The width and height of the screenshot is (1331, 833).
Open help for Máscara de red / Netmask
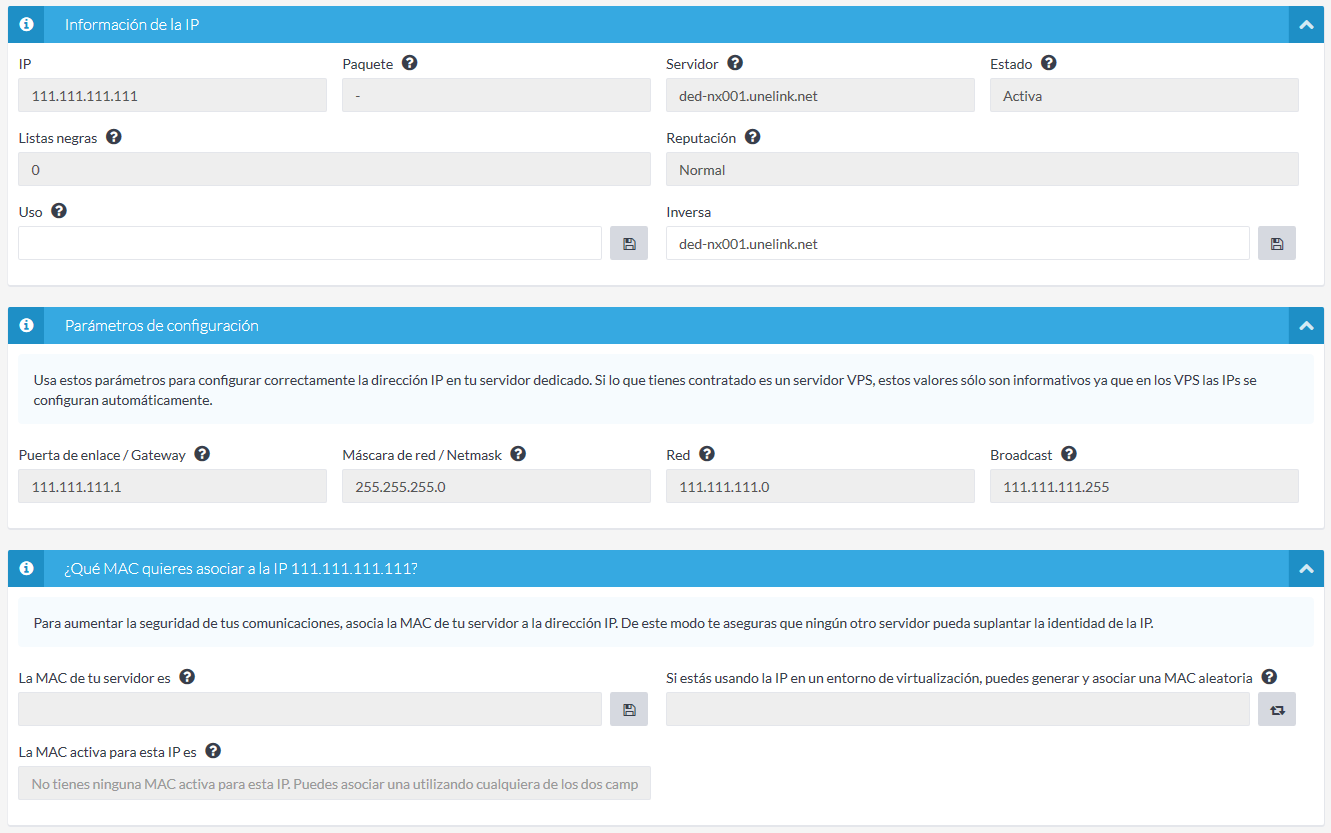(518, 454)
